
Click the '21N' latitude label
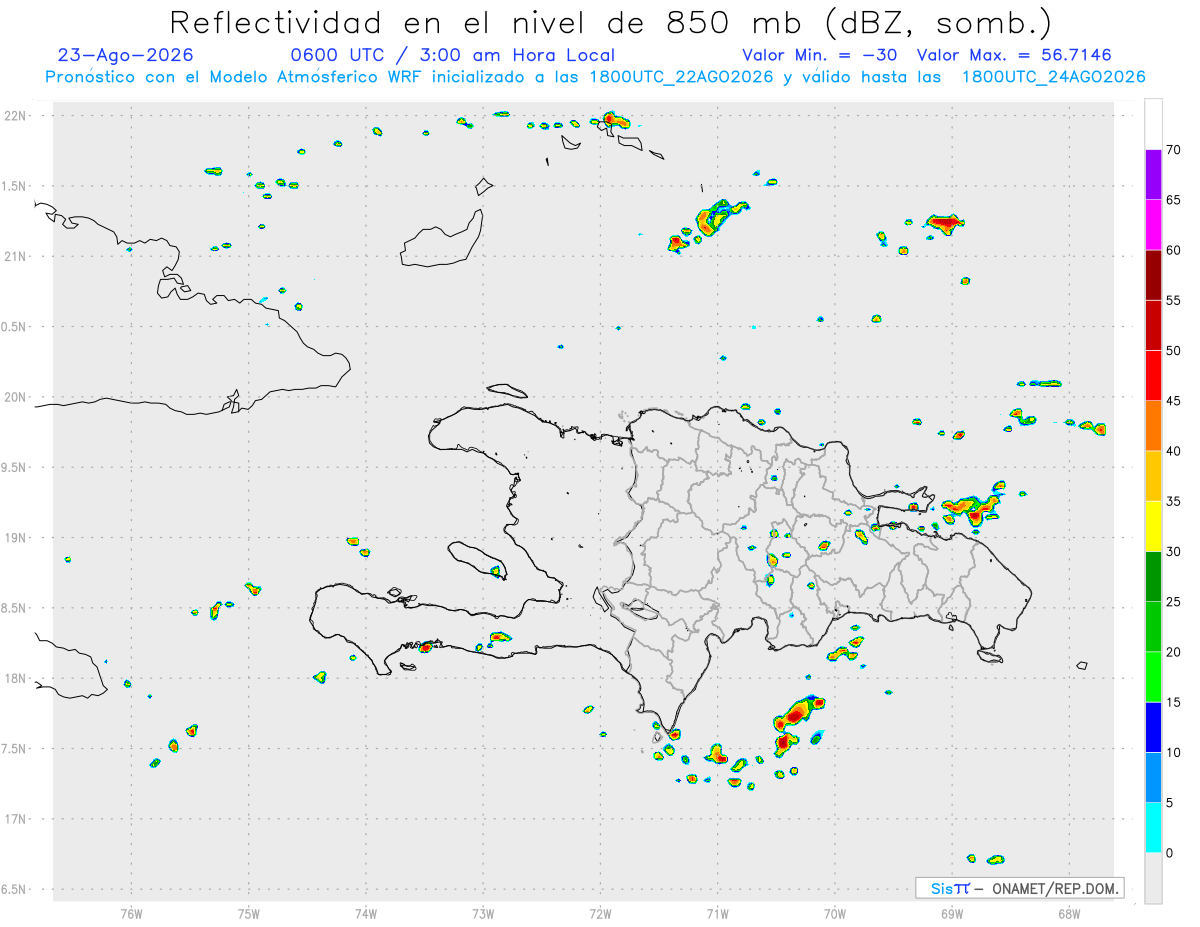click(15, 256)
